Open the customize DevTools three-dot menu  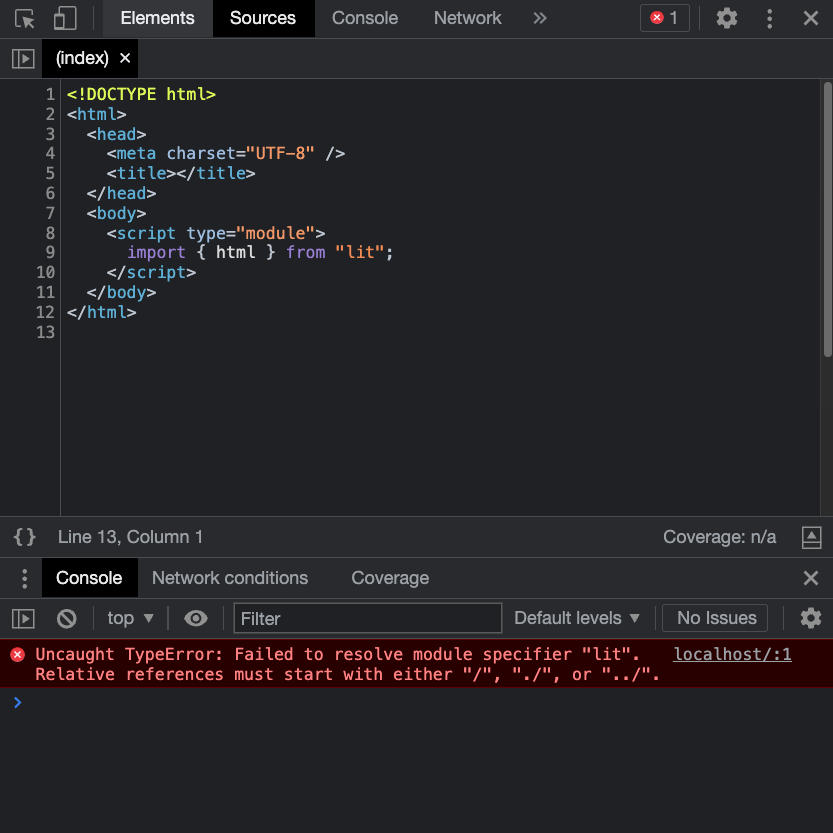[769, 18]
